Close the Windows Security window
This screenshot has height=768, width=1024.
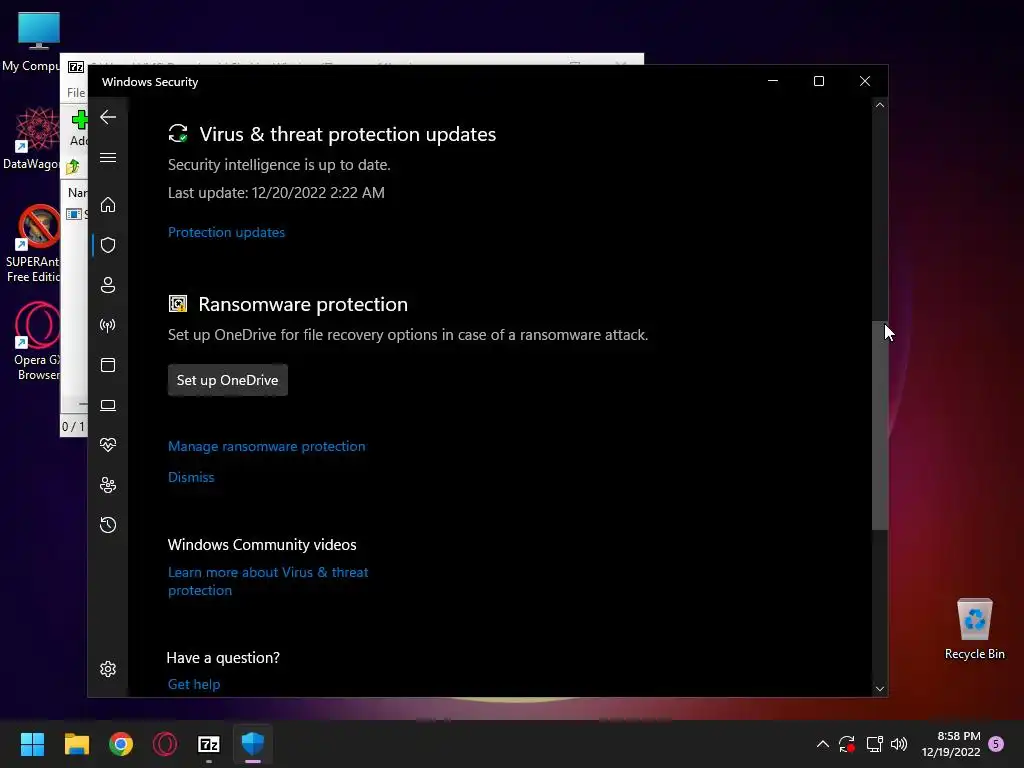click(x=865, y=81)
